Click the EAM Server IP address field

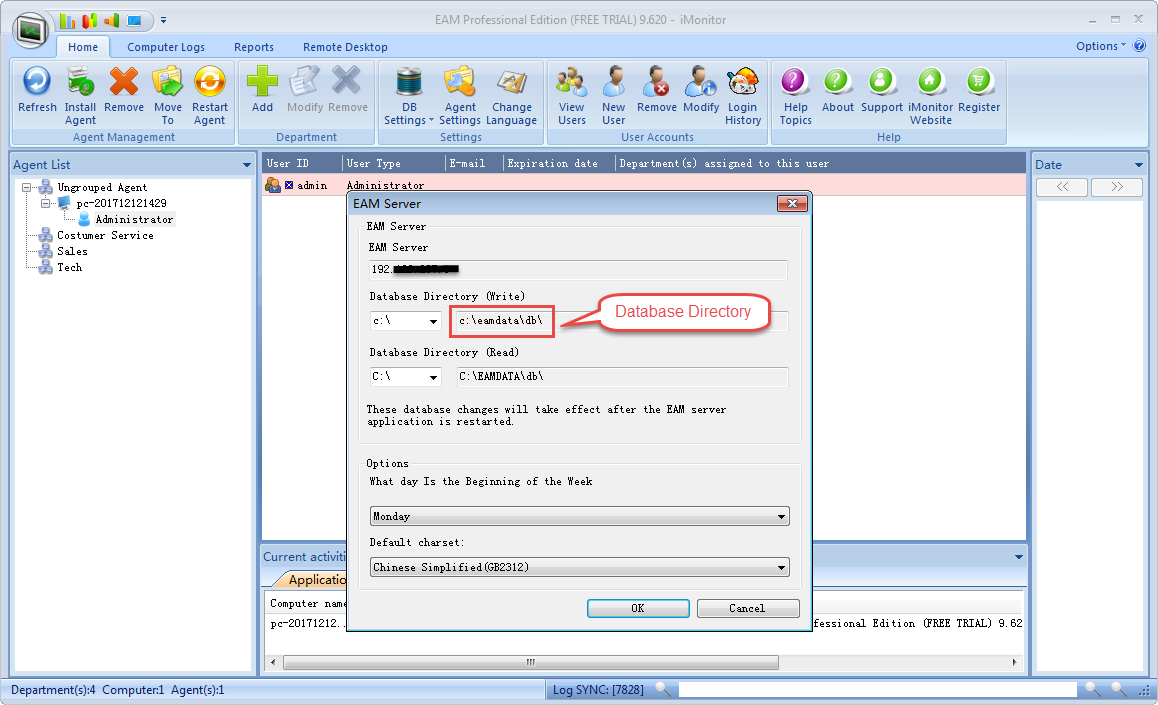click(x=578, y=270)
